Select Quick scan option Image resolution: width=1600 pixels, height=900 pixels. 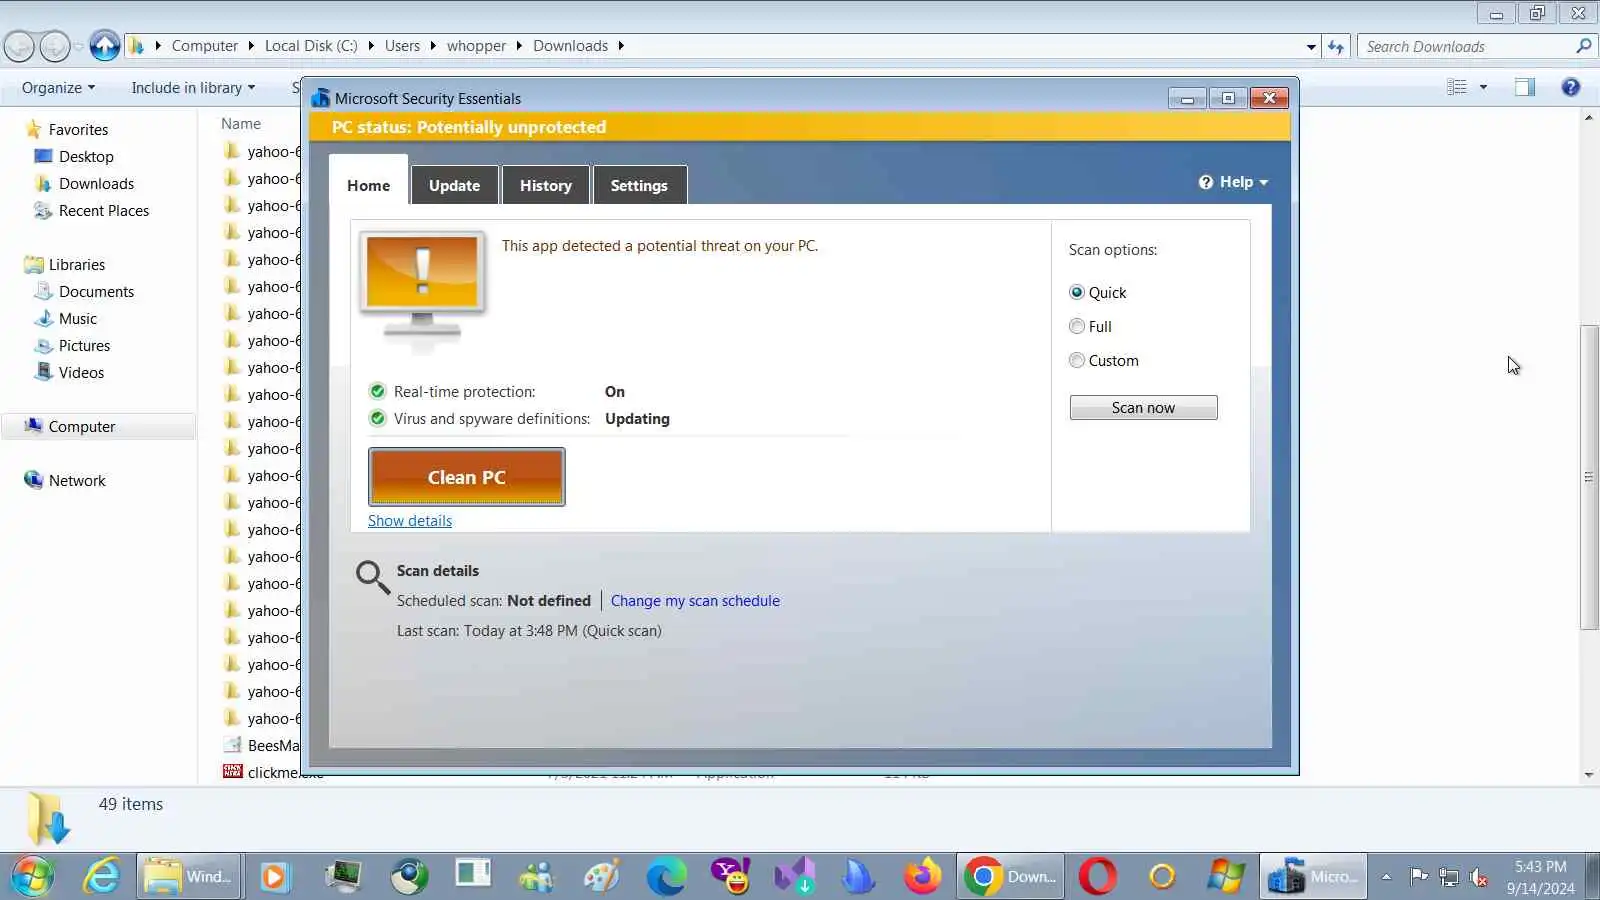(1077, 292)
